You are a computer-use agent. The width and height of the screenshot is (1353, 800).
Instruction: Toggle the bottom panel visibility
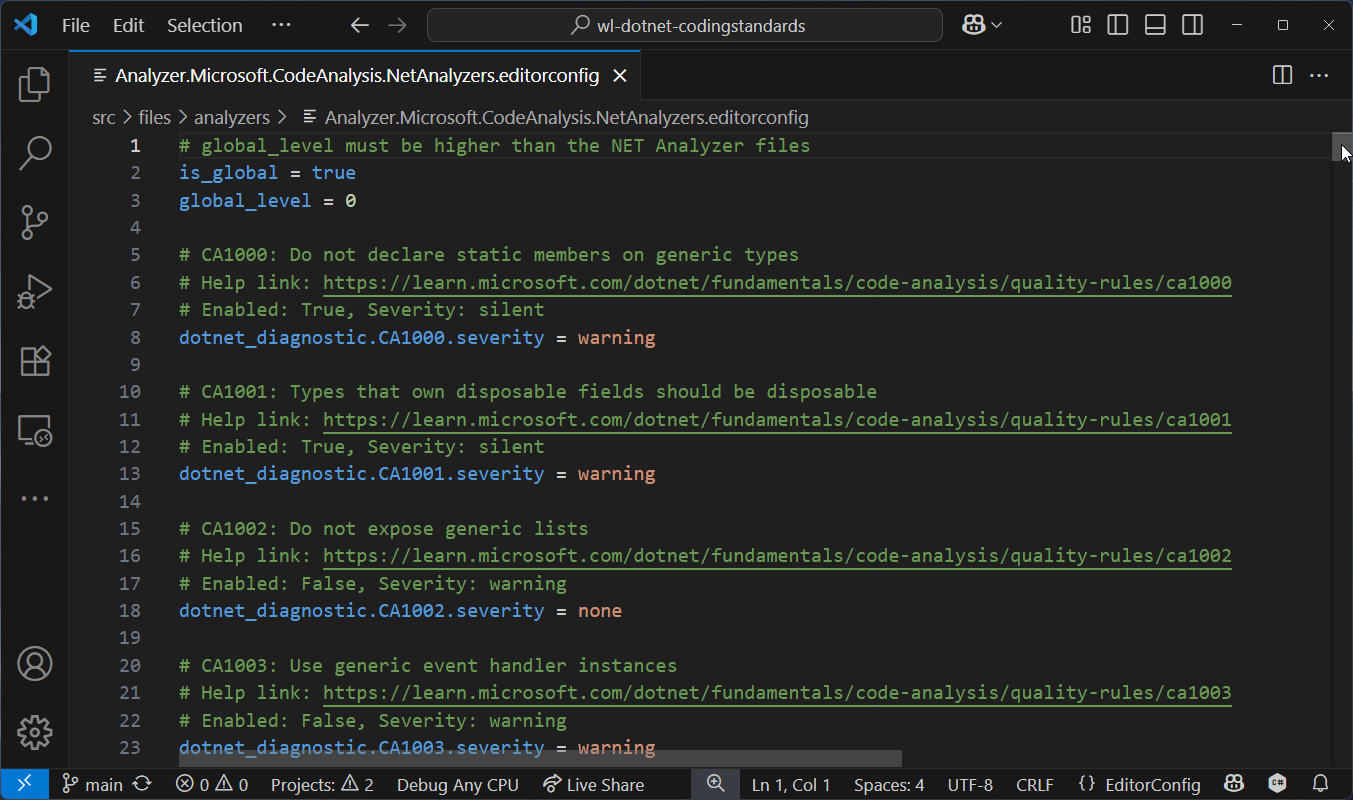pos(1155,25)
